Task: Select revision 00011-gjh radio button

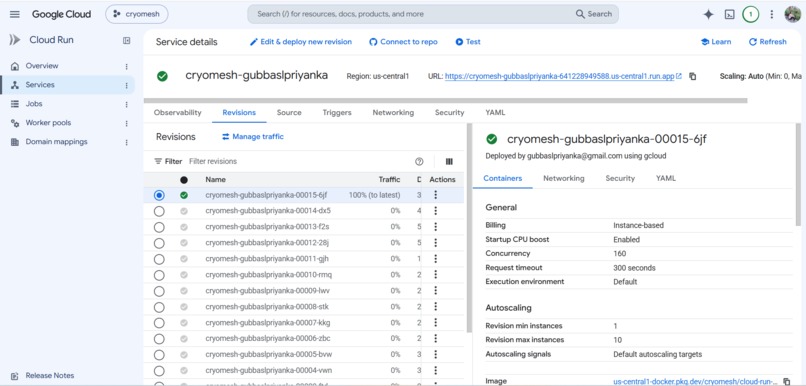Action: [159, 259]
